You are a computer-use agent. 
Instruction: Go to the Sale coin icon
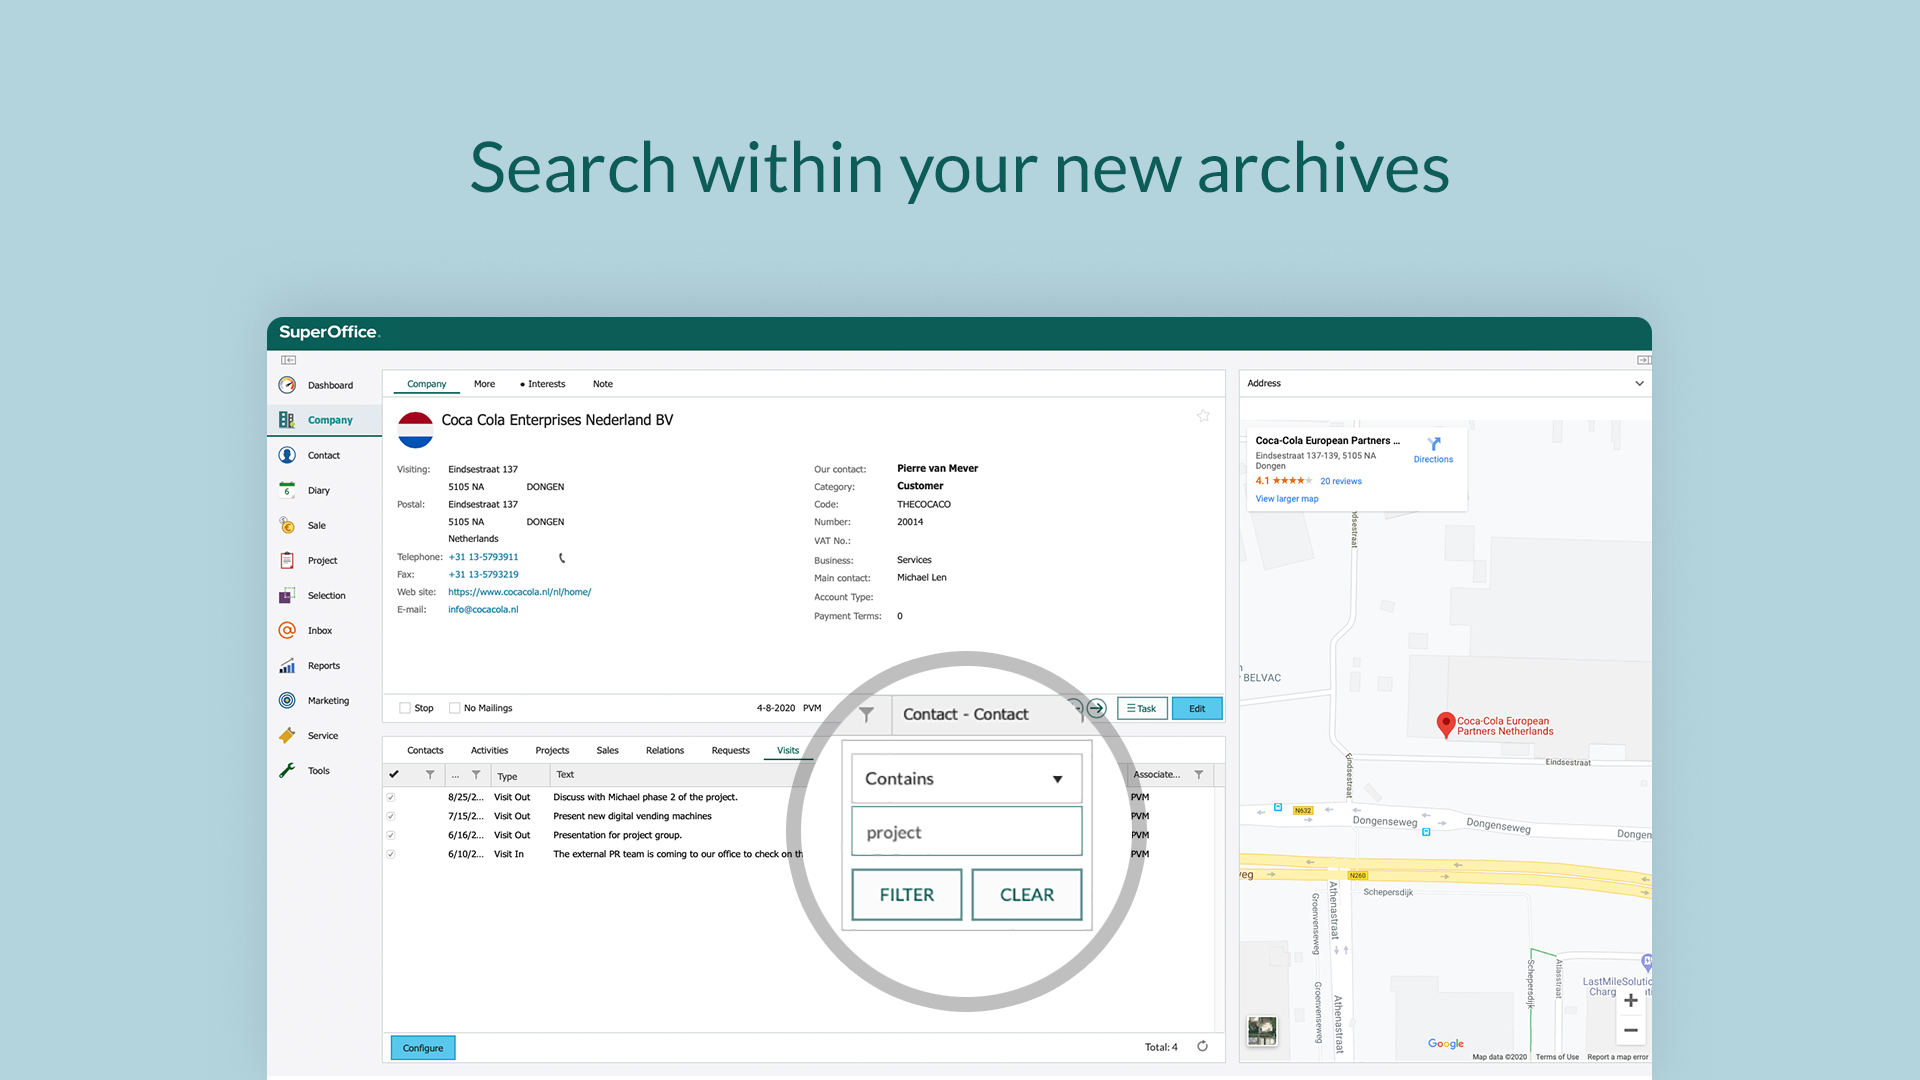287,525
